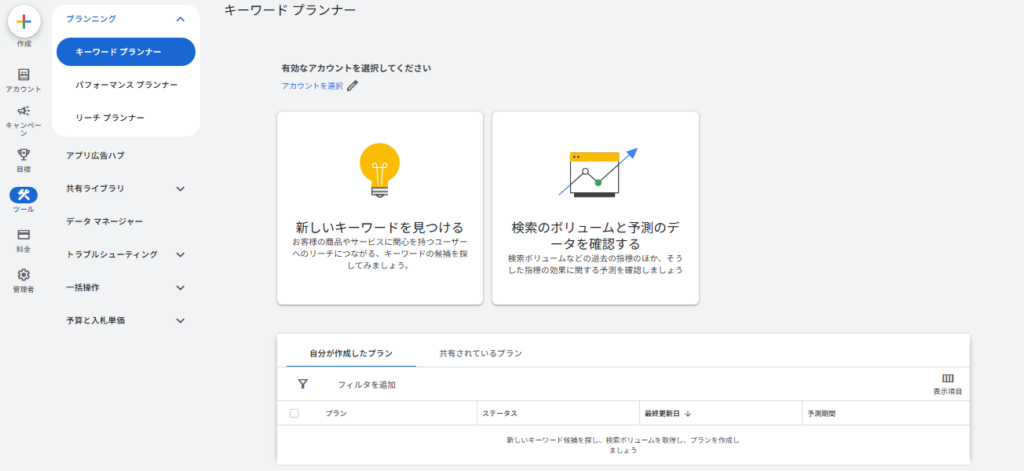Open the 管理者 gear icon
Viewport: 1024px width, 471px height.
(x=24, y=275)
